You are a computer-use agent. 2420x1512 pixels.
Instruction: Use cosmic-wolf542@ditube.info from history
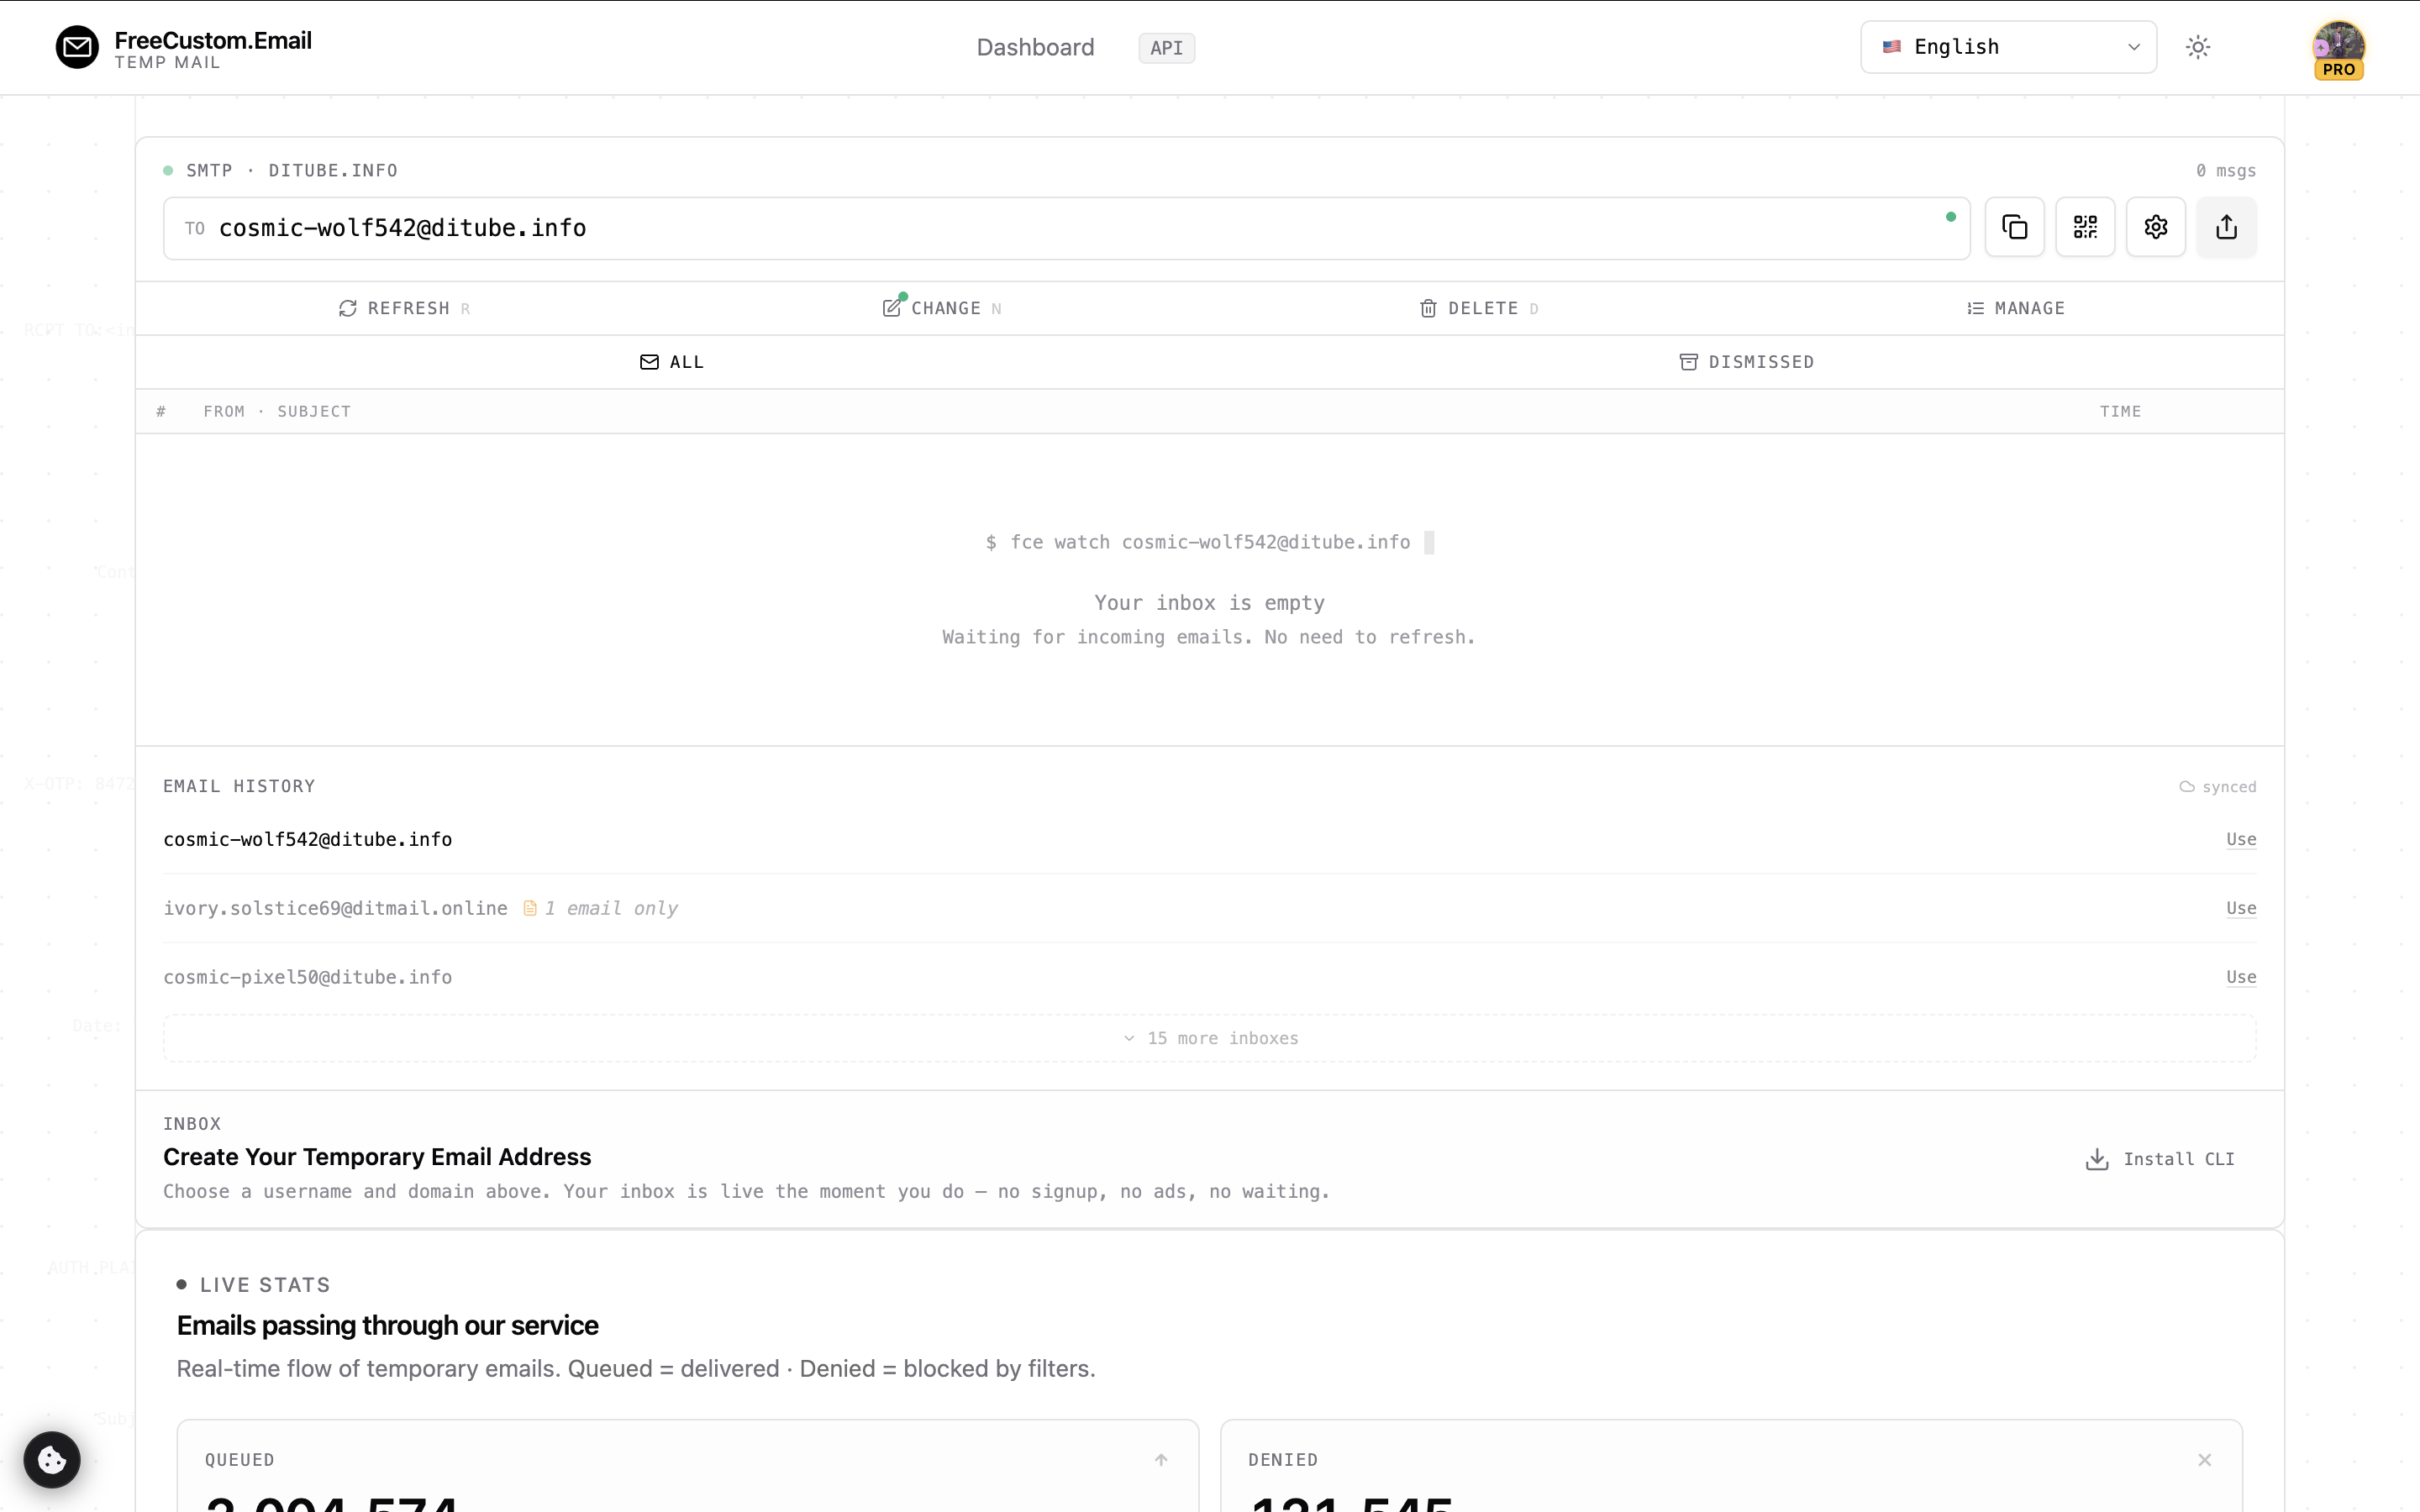2241,839
